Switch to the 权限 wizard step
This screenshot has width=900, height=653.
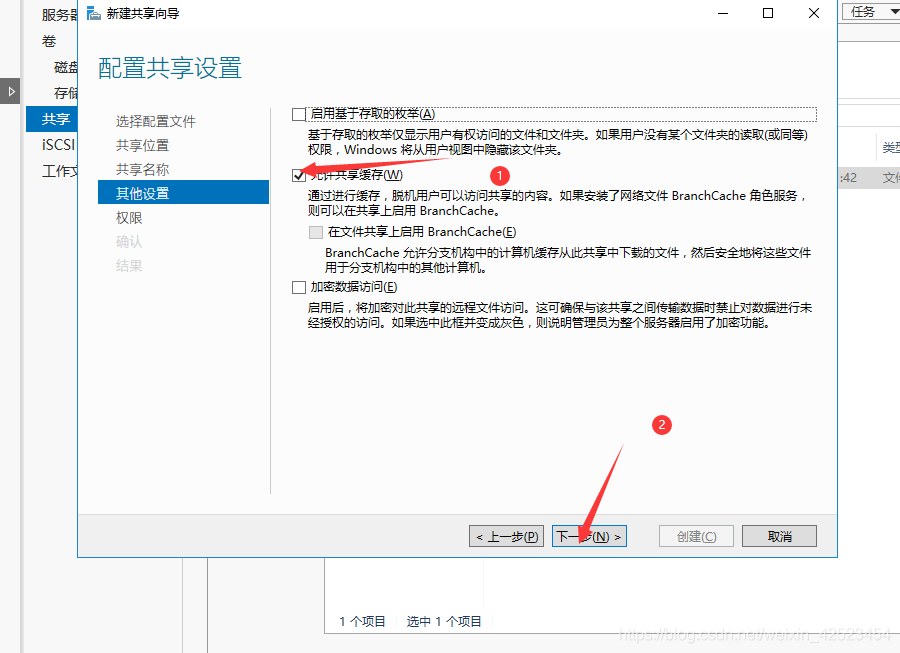click(x=129, y=217)
